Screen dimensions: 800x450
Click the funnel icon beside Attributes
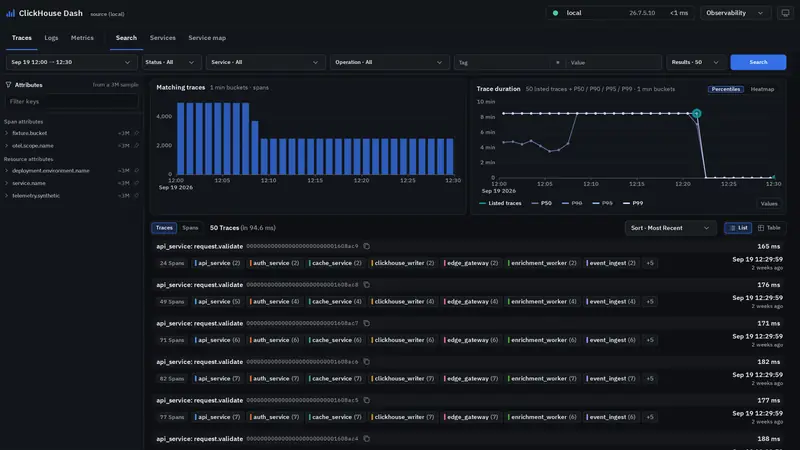(x=8, y=85)
